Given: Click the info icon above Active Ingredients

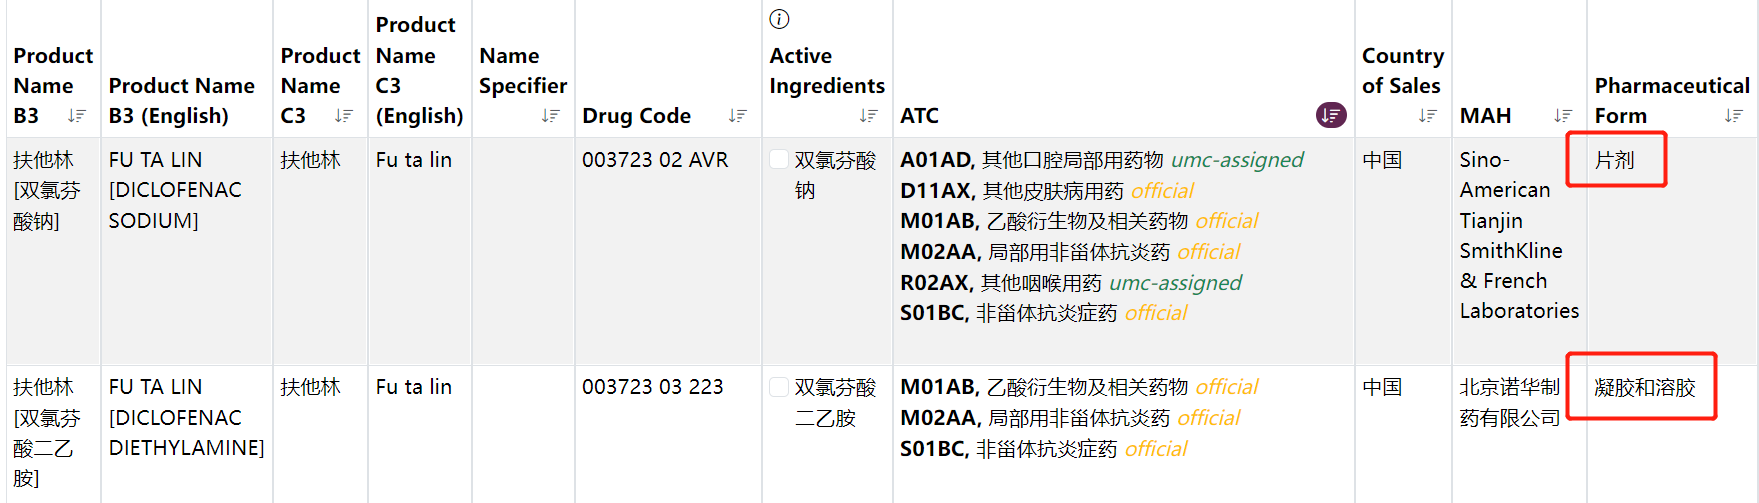Looking at the screenshot, I should [780, 19].
